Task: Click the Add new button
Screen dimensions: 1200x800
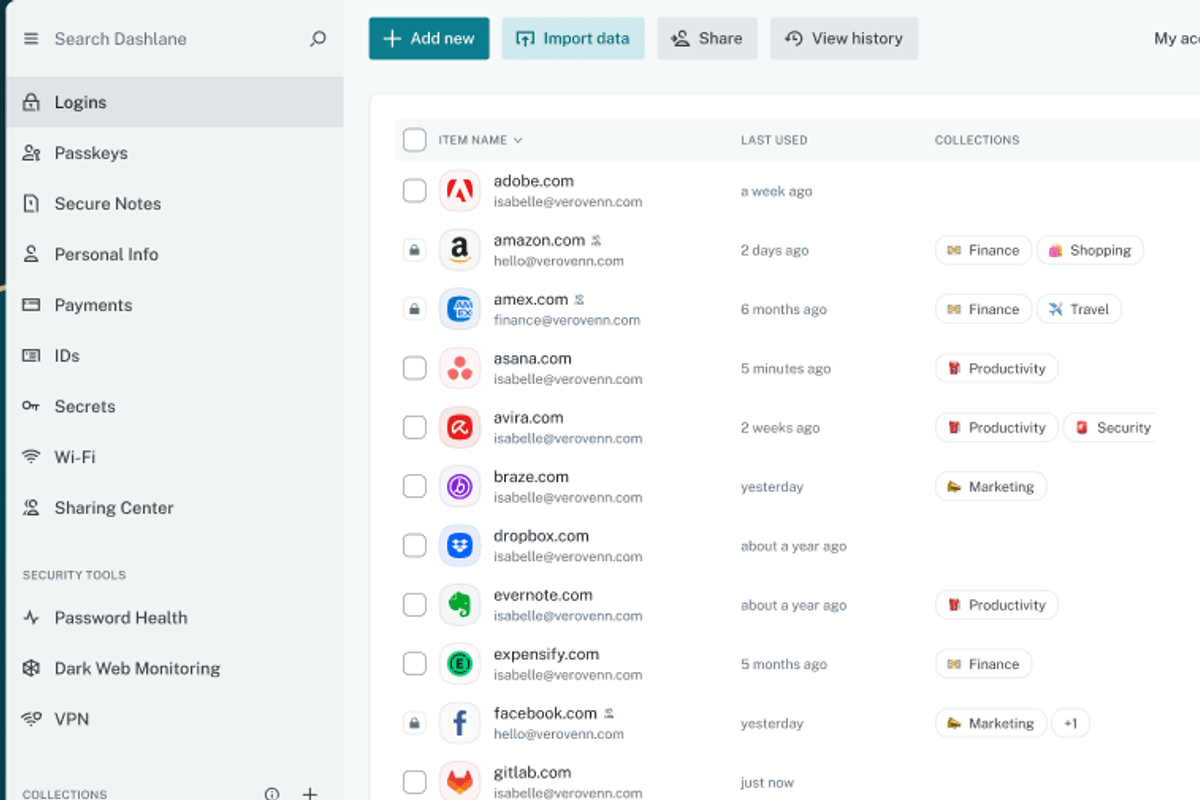Action: point(429,38)
